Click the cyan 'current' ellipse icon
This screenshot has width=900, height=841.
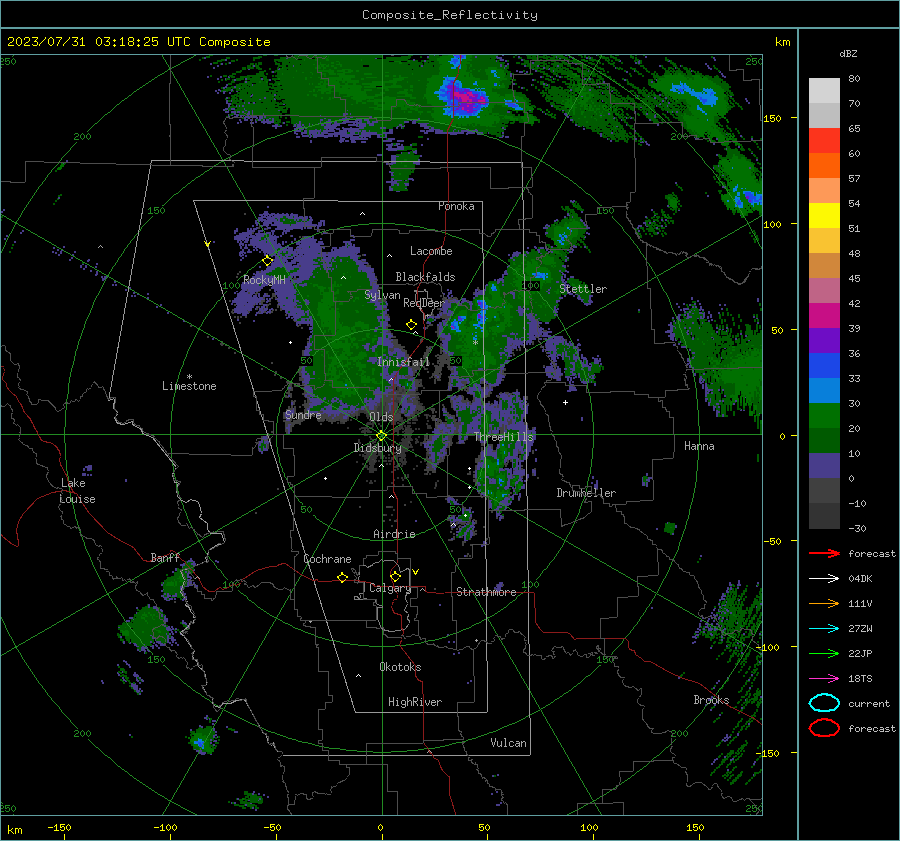coord(824,703)
